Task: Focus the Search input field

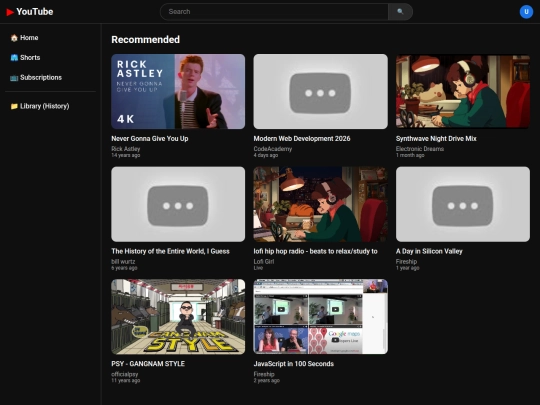Action: click(x=274, y=12)
